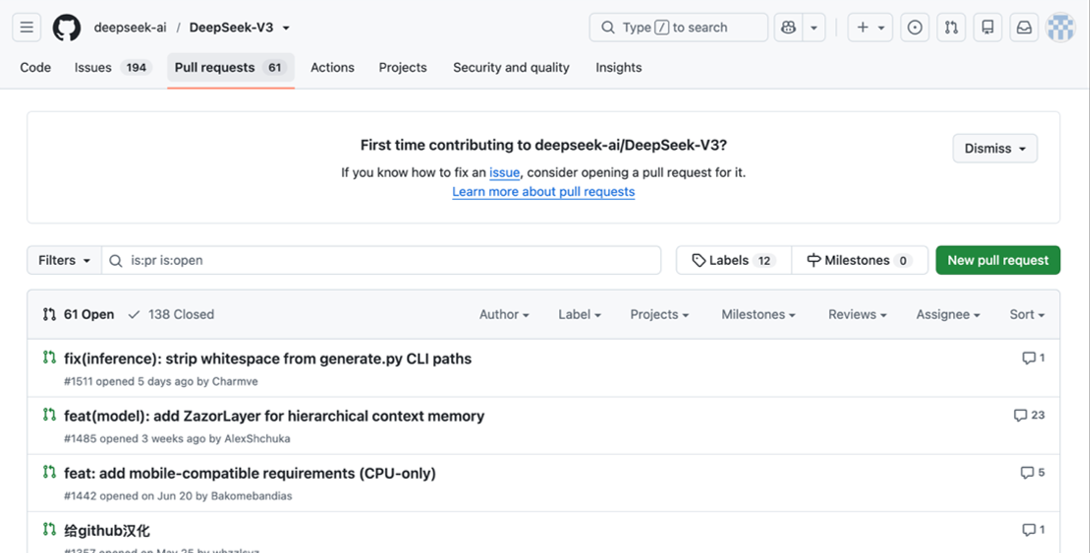This screenshot has height=553, width=1090.
Task: Open the Actions tab
Action: point(332,67)
